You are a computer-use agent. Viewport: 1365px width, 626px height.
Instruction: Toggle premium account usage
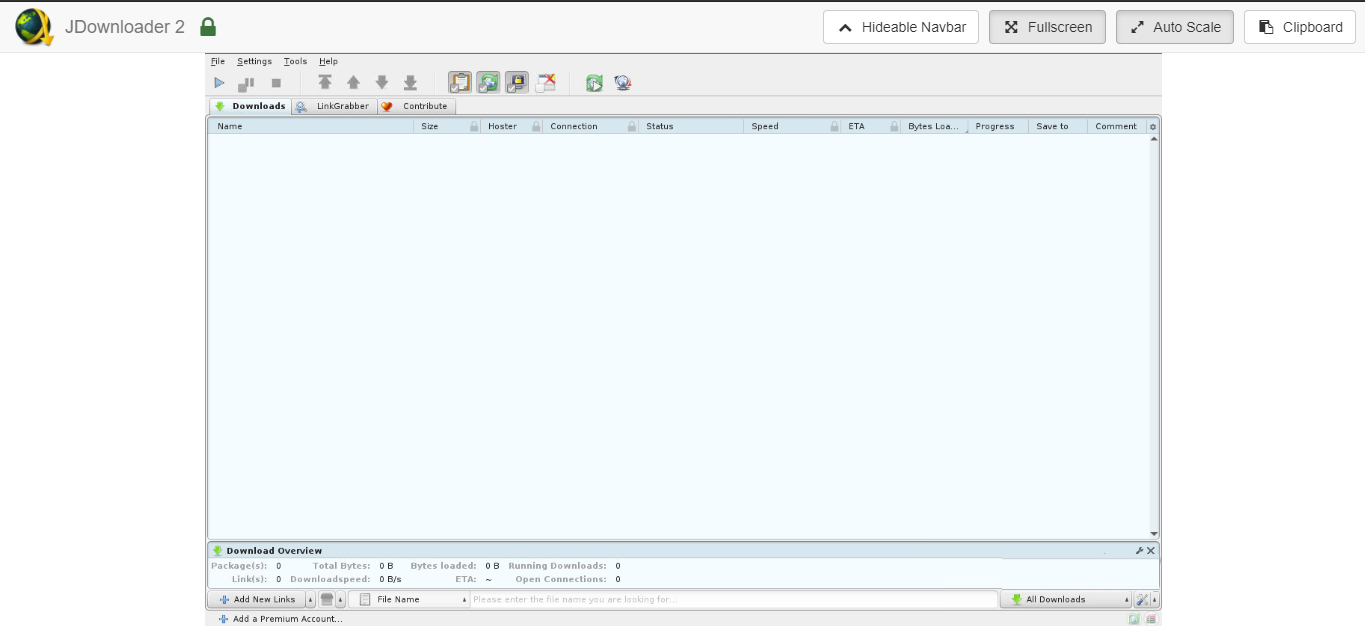(516, 83)
